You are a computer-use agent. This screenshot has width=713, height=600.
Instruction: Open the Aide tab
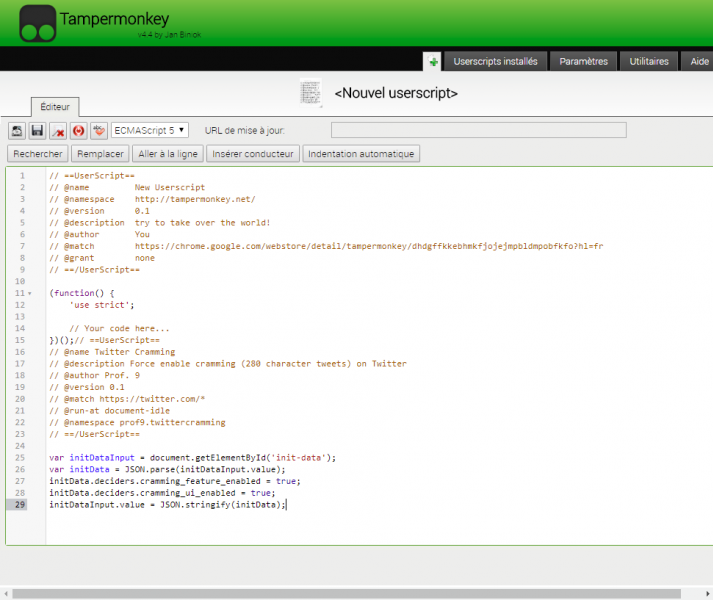699,61
